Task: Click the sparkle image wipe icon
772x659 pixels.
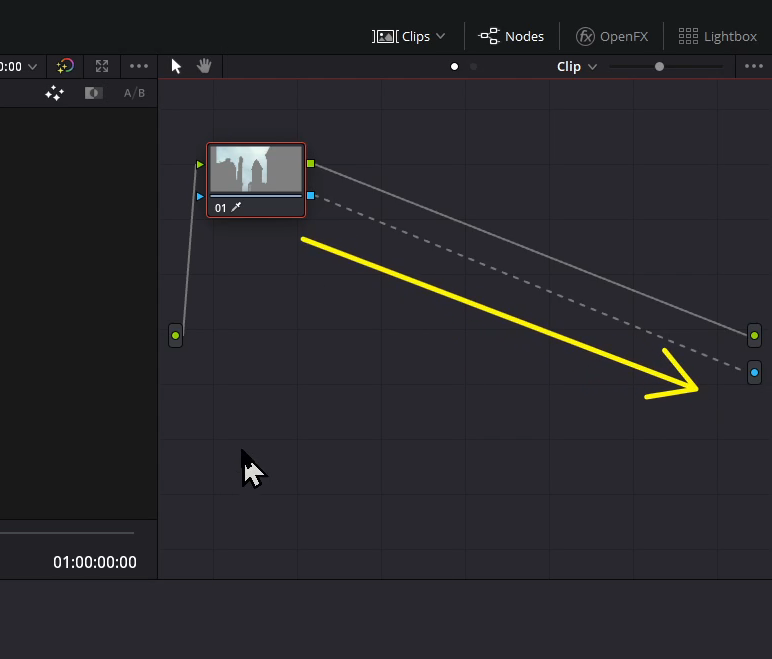Action: click(x=54, y=93)
